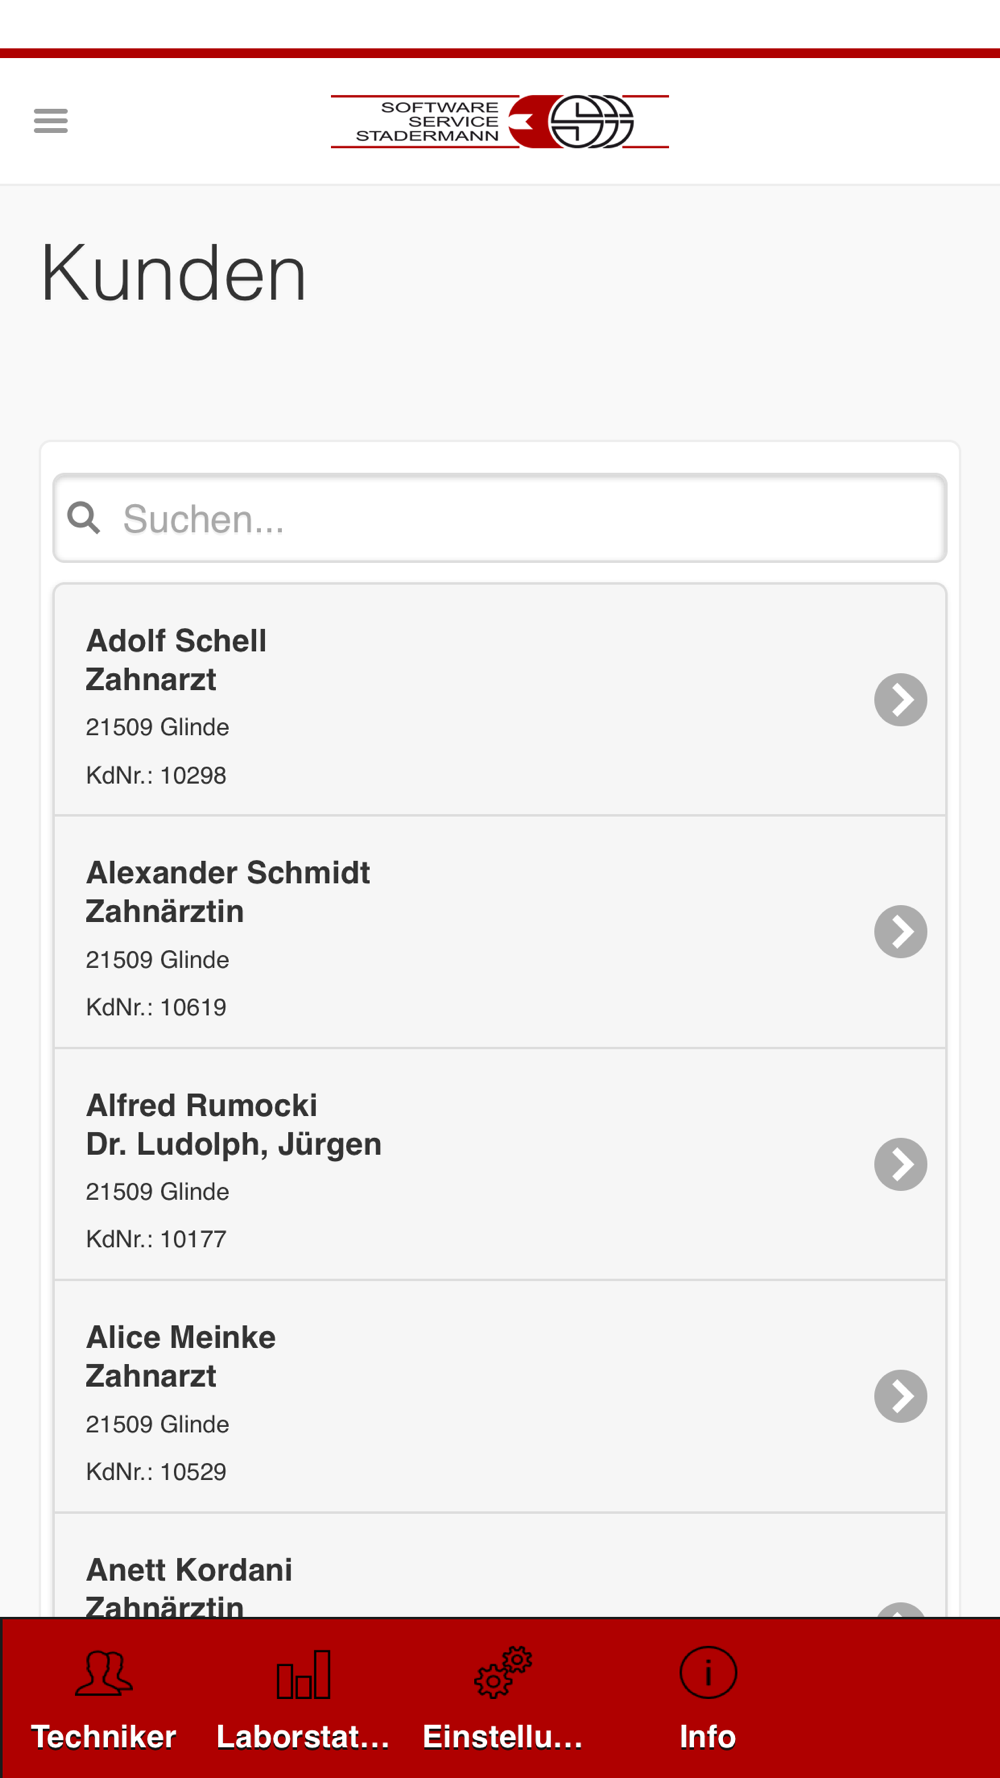1000x1778 pixels.
Task: Open customer Anett Kordani entry
Action: pyautogui.click(x=500, y=1567)
